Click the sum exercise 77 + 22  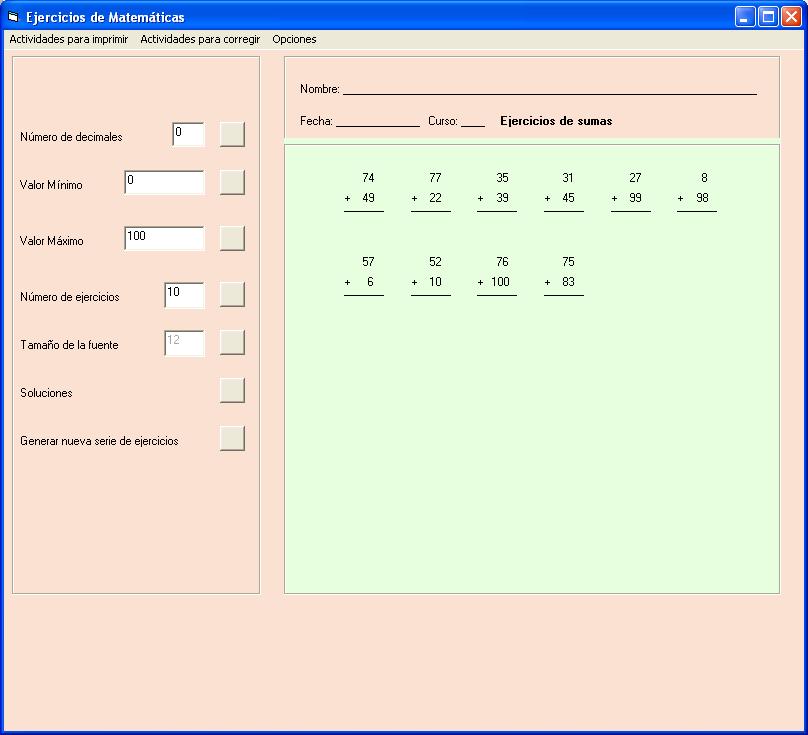click(x=431, y=192)
